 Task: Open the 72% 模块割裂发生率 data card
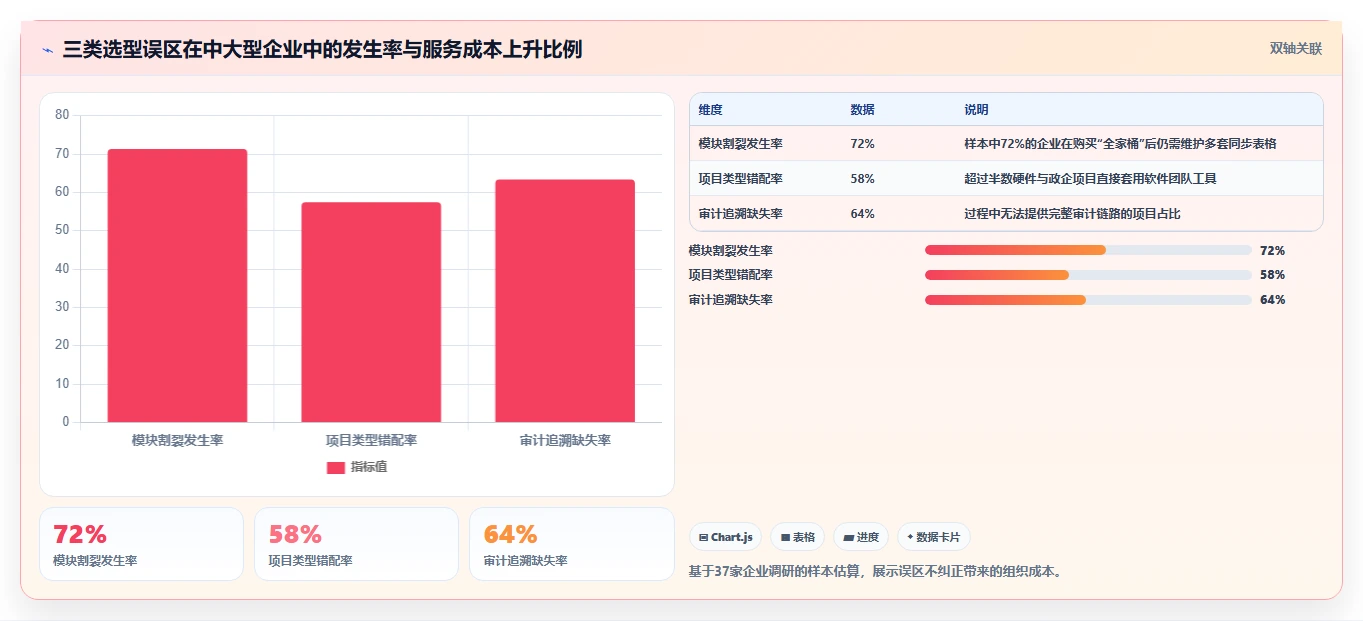click(x=141, y=544)
